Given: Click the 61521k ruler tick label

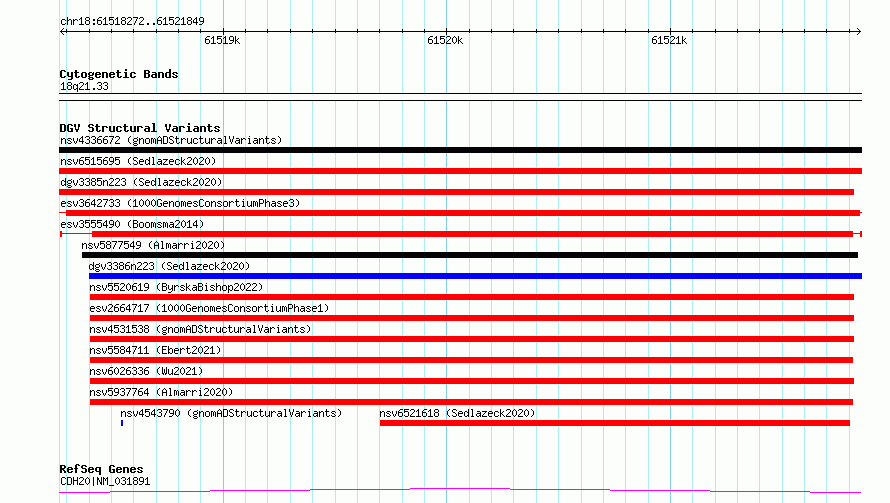Looking at the screenshot, I should coord(669,40).
